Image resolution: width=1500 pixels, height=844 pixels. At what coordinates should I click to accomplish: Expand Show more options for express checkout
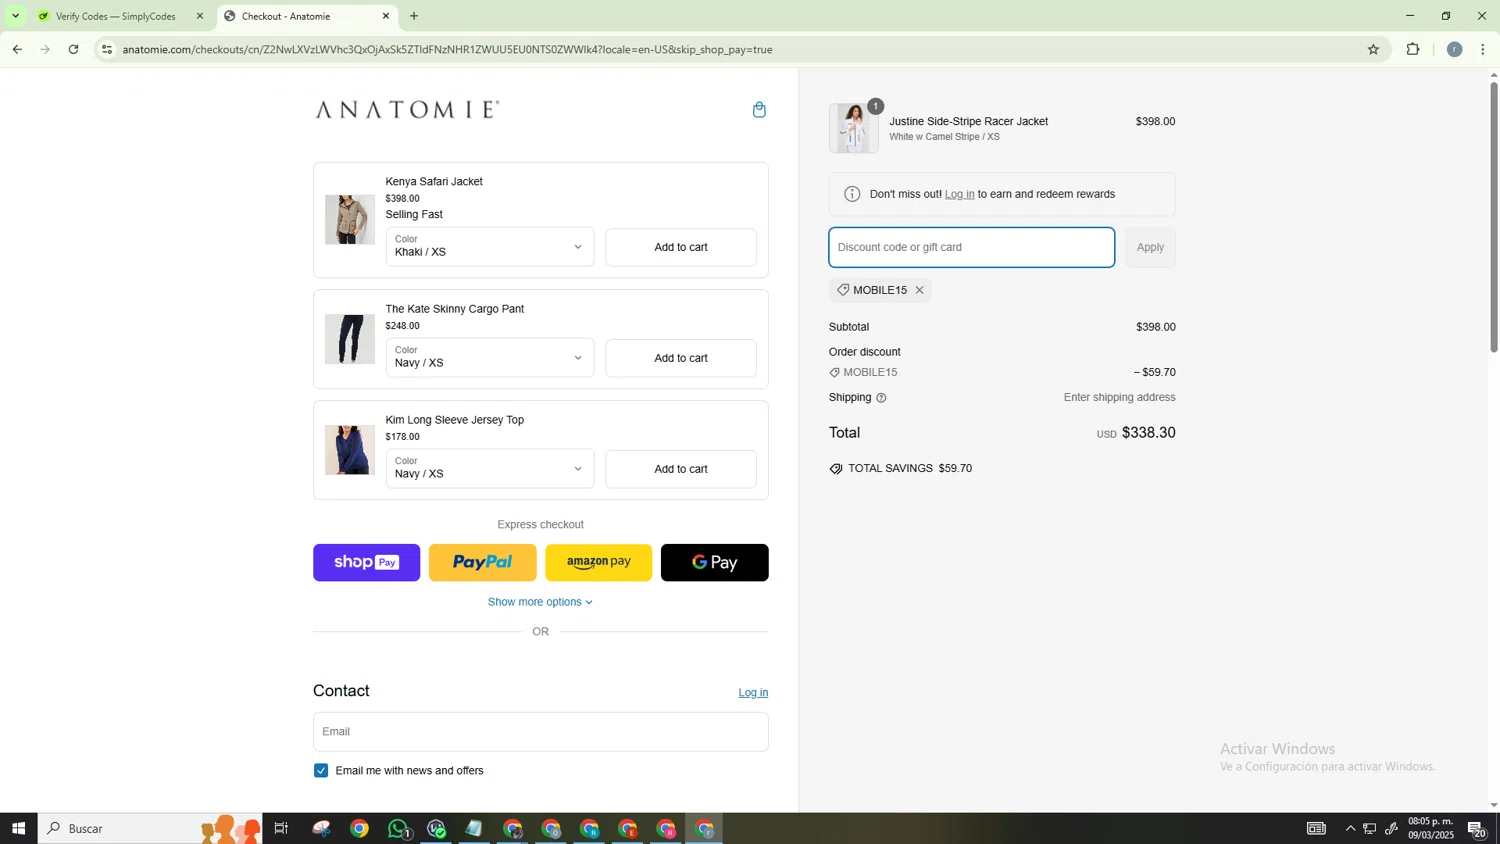(540, 602)
